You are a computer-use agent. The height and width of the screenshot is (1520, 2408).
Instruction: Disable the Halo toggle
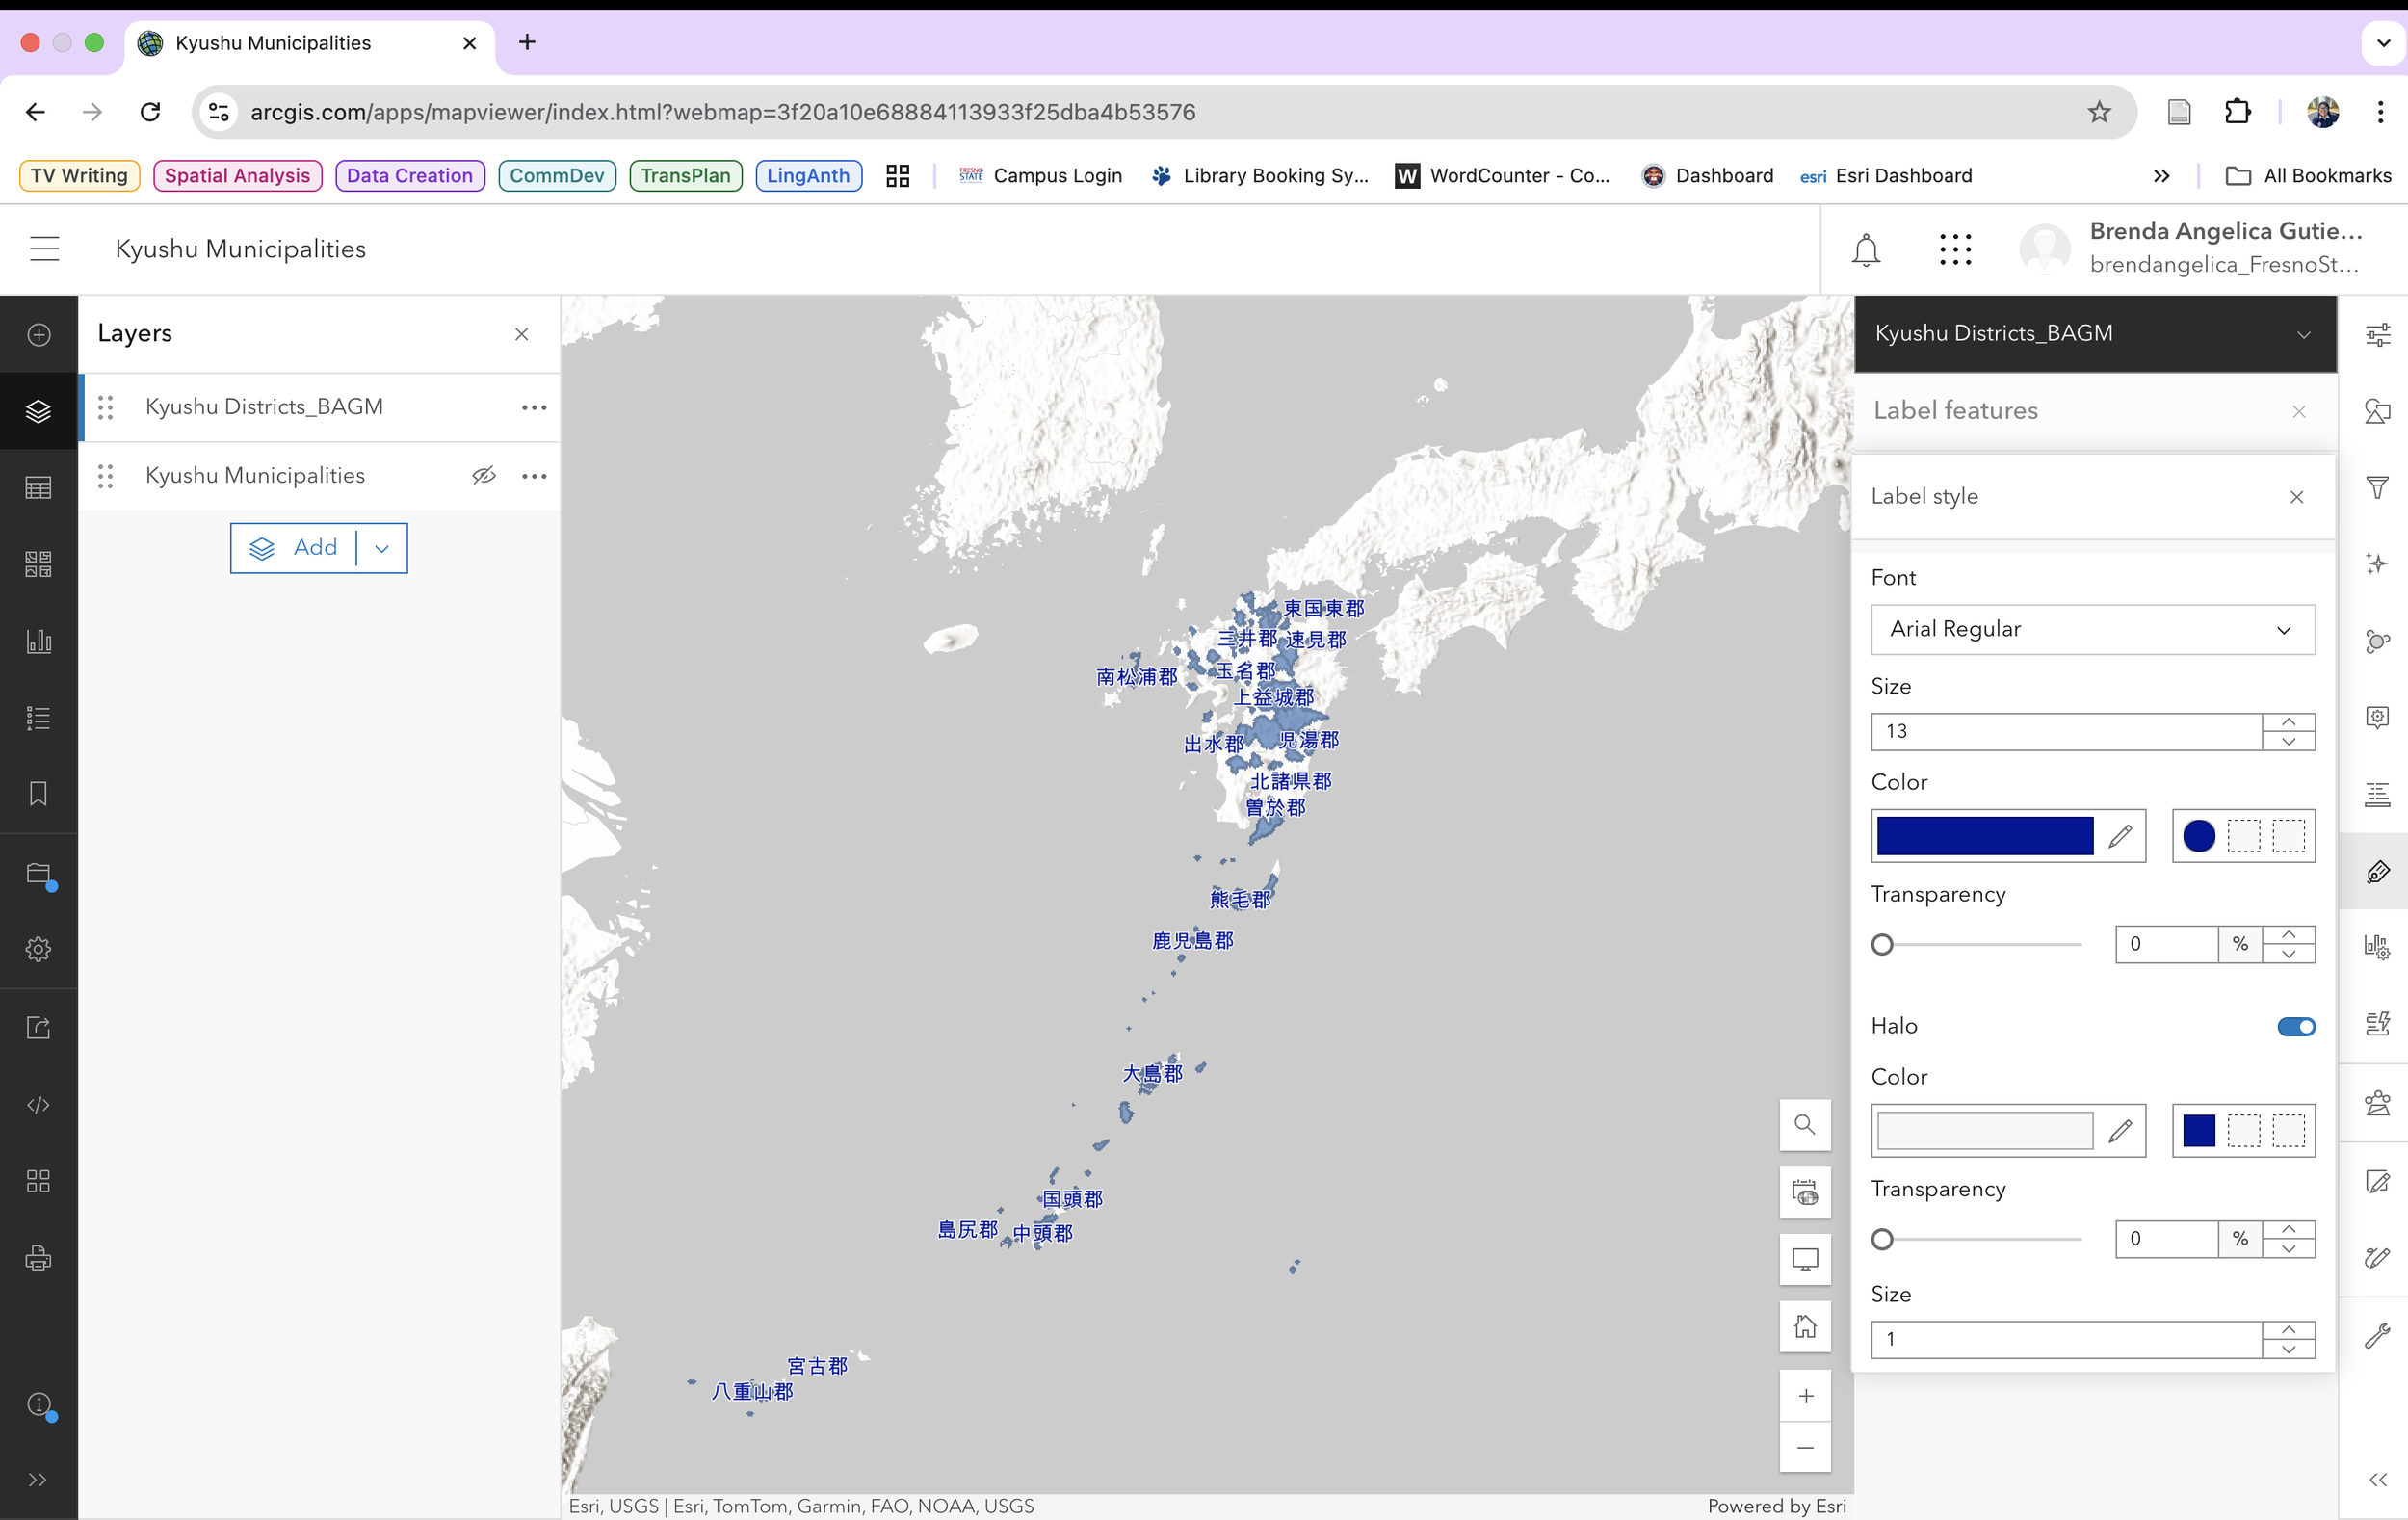2295,1027
